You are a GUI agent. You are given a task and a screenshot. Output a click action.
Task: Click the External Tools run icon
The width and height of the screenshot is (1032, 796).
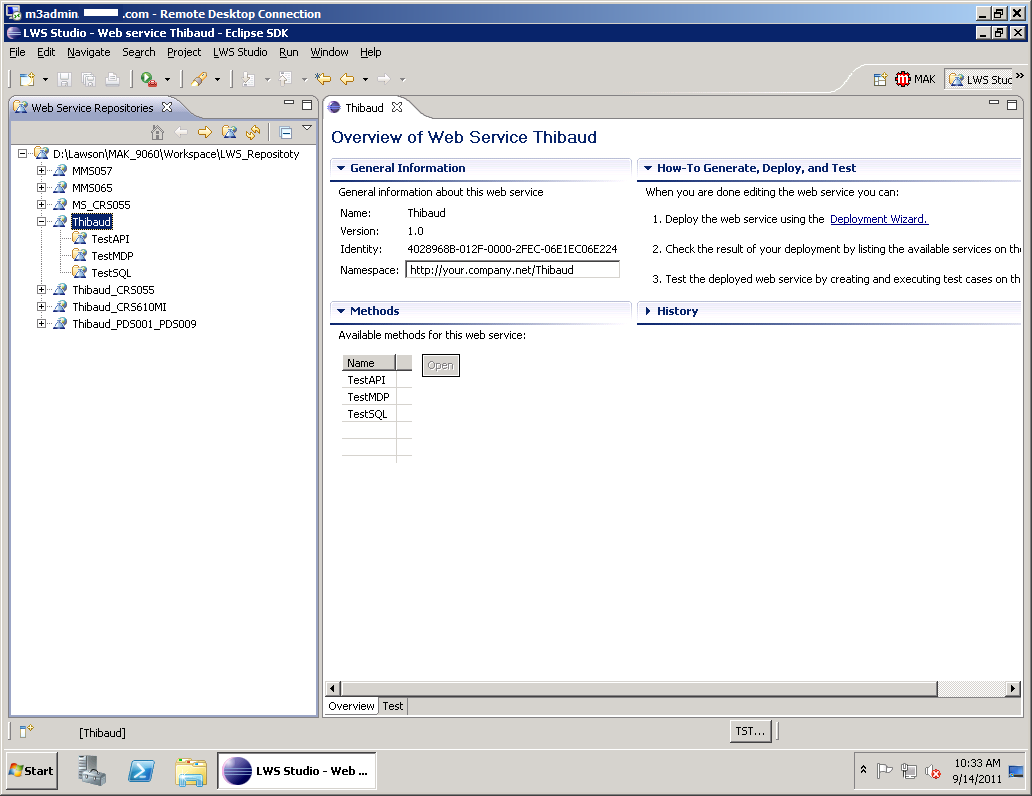[x=148, y=79]
